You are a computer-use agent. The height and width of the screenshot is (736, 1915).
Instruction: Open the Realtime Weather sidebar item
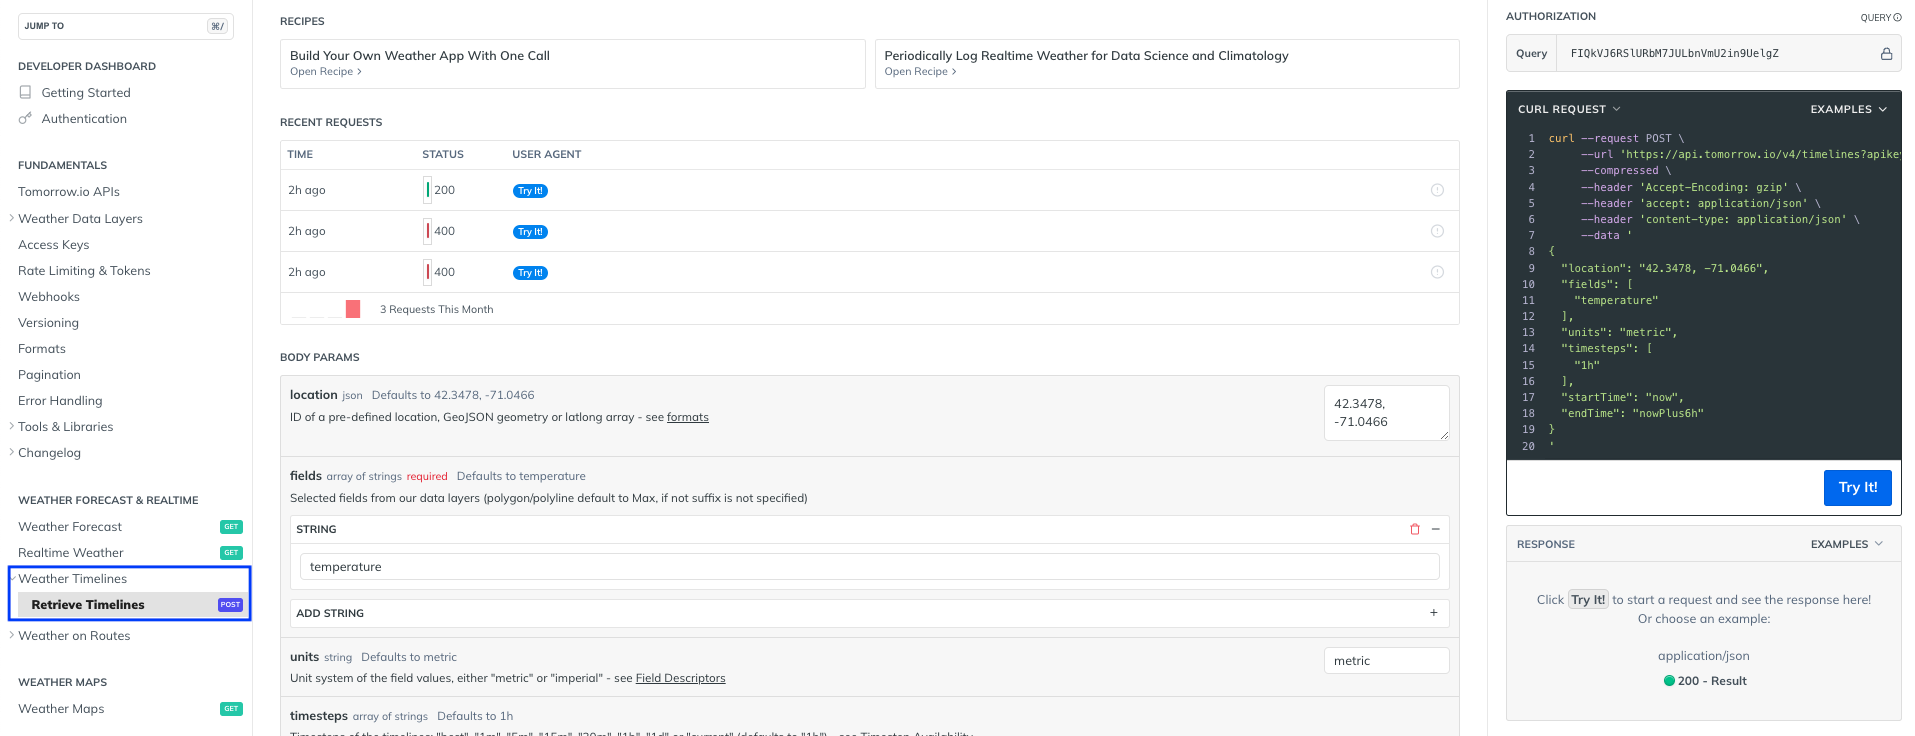pyautogui.click(x=71, y=552)
